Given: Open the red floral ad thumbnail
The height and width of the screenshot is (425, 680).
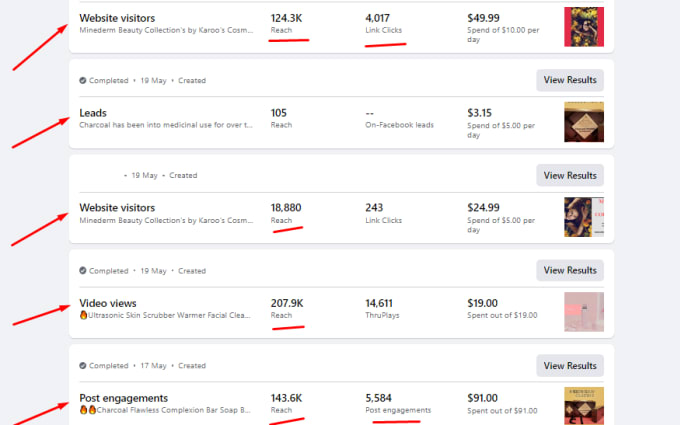Looking at the screenshot, I should pyautogui.click(x=584, y=27).
